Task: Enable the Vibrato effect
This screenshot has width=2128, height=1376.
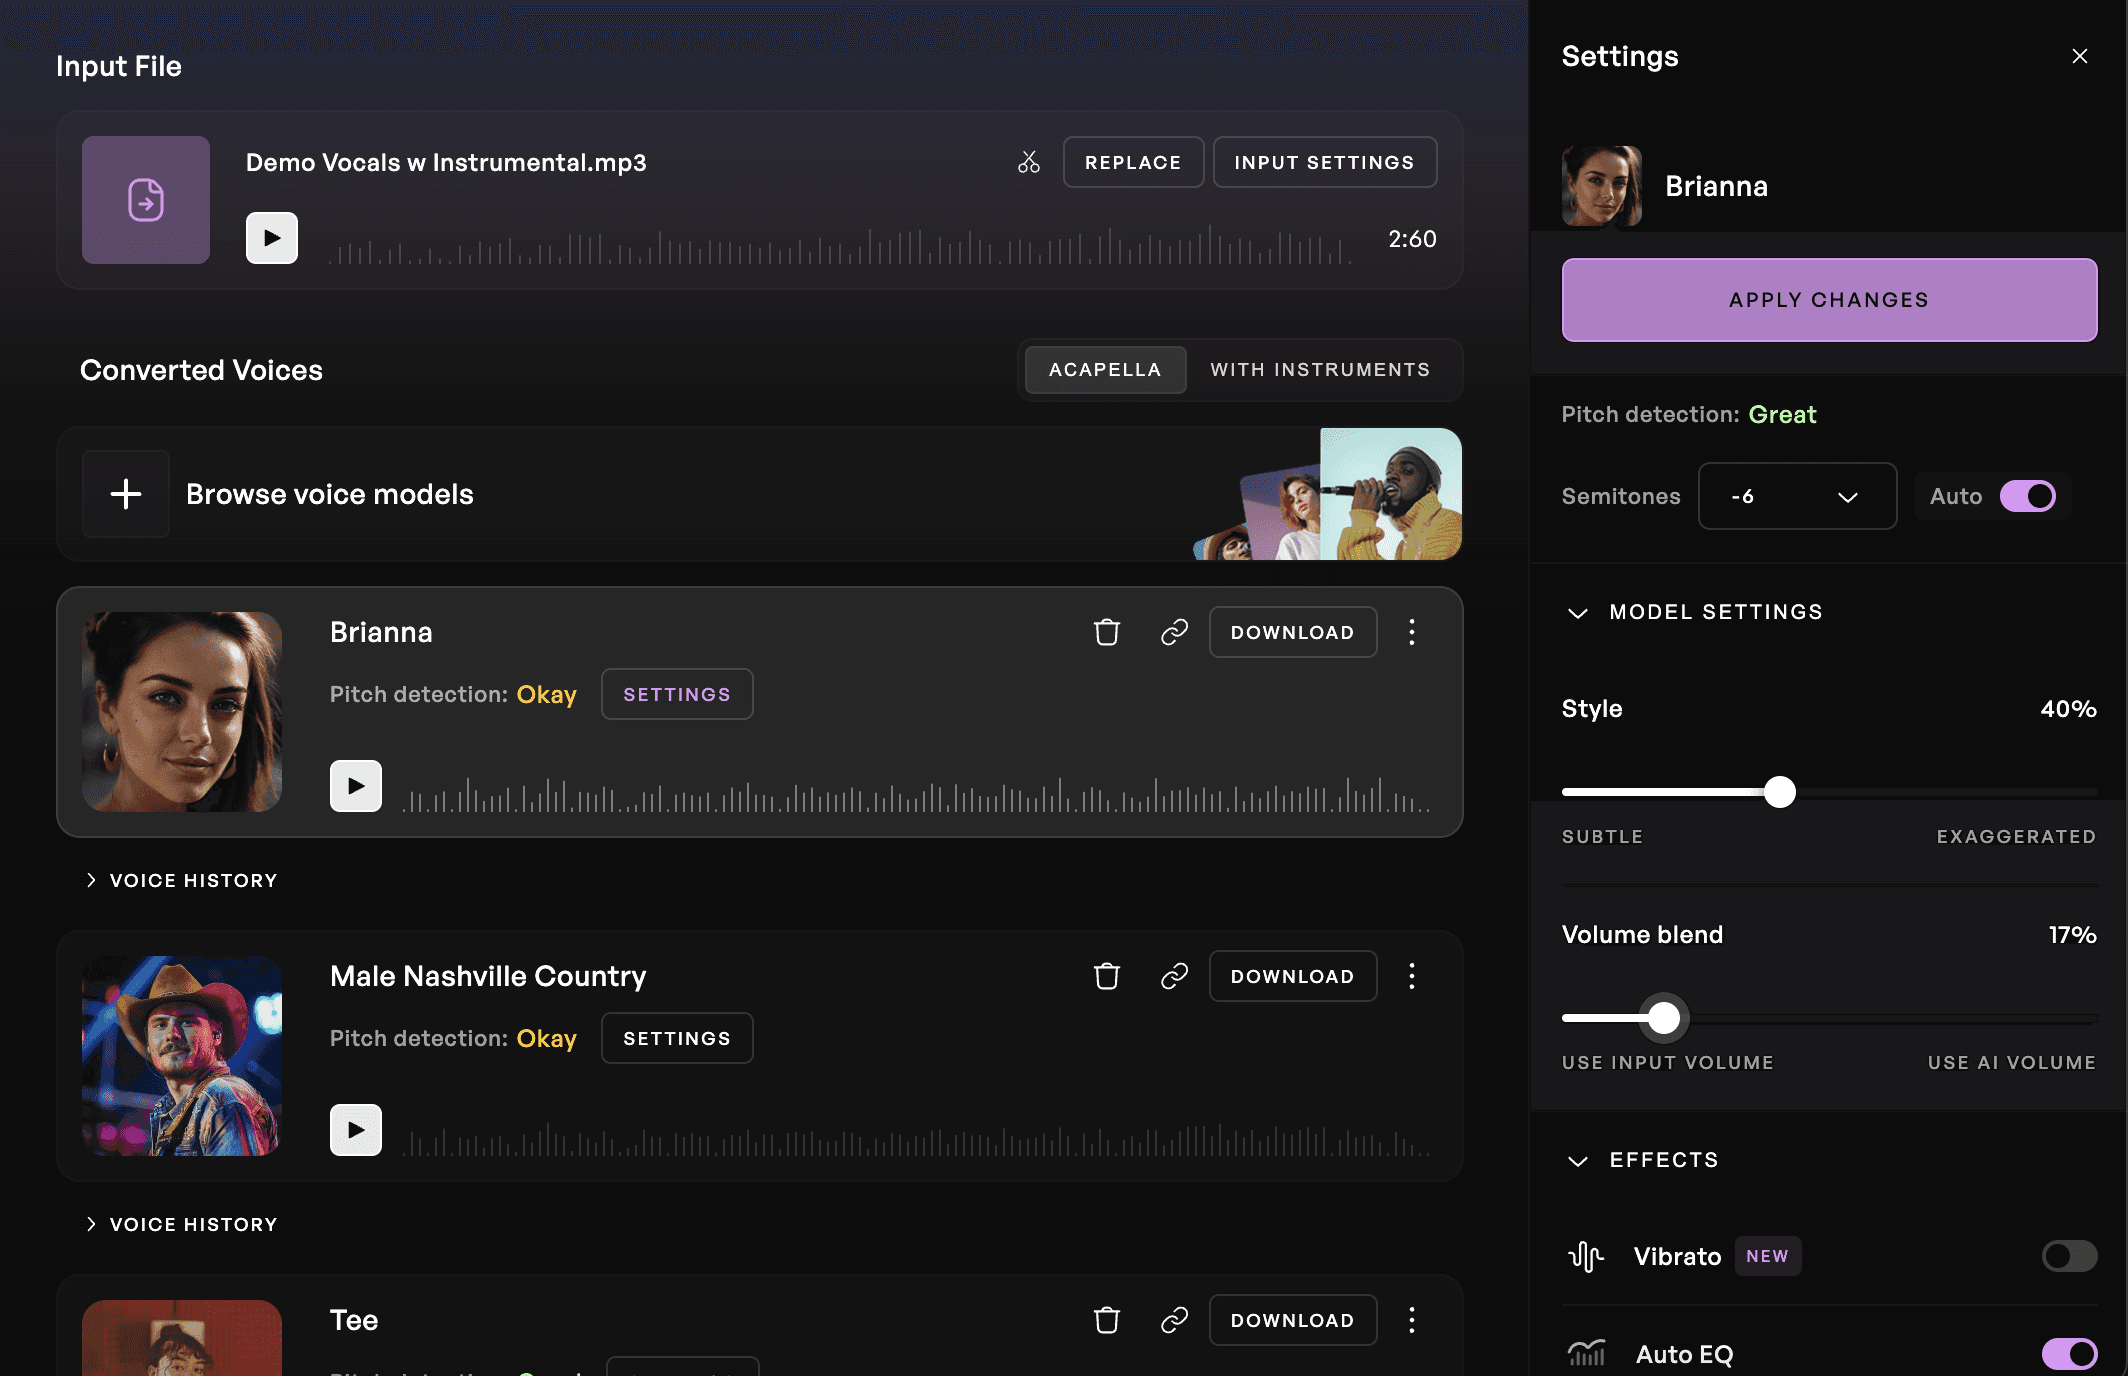Action: [2070, 1256]
